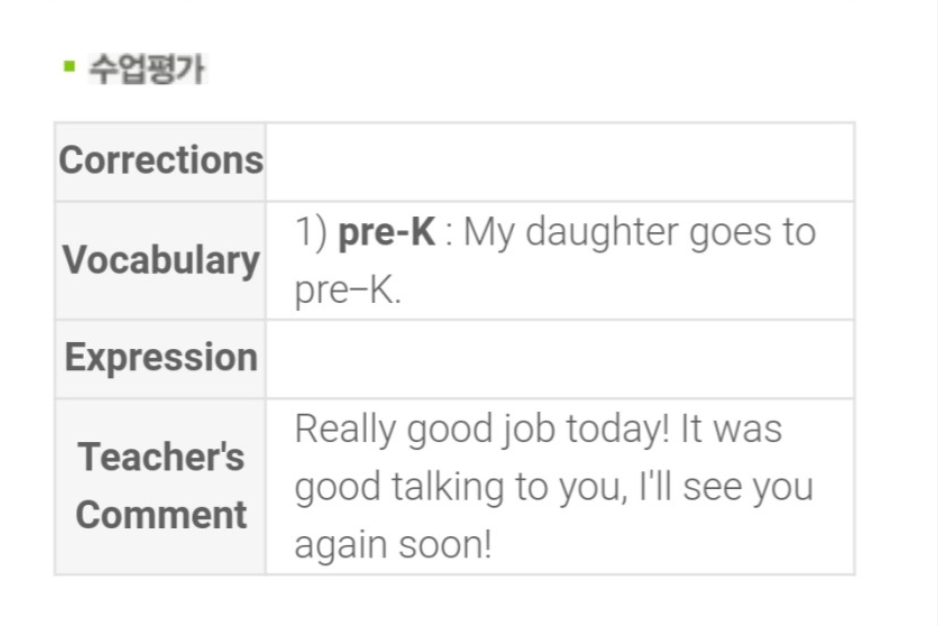Click the empty Expression content cell
The width and height of the screenshot is (938, 626).
click(x=559, y=359)
